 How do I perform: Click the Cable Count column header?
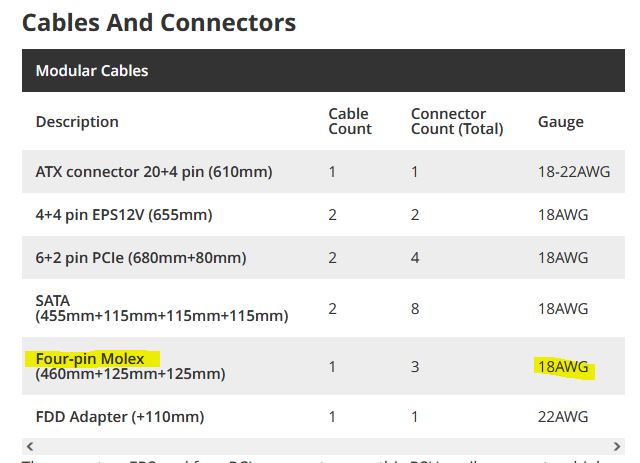(x=350, y=121)
